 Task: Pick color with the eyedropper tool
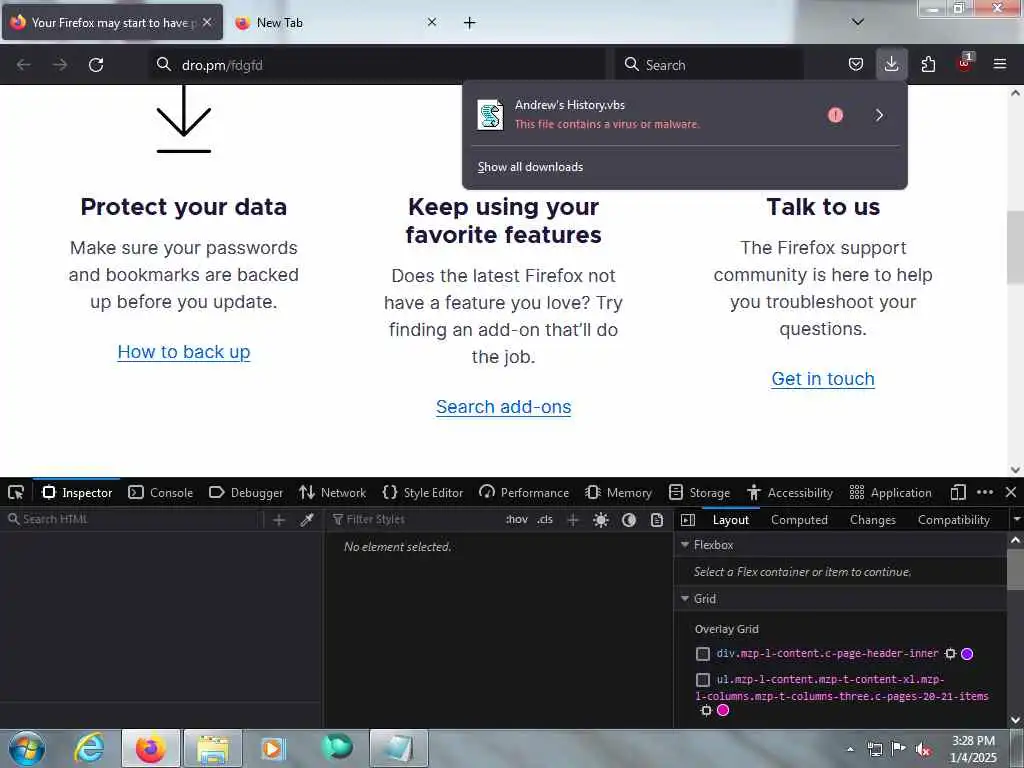(306, 520)
